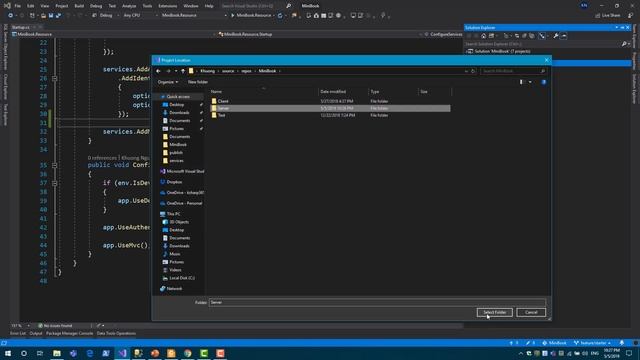The height and width of the screenshot is (360, 640).
Task: Click source in the breadcrumb path
Action: 228,71
